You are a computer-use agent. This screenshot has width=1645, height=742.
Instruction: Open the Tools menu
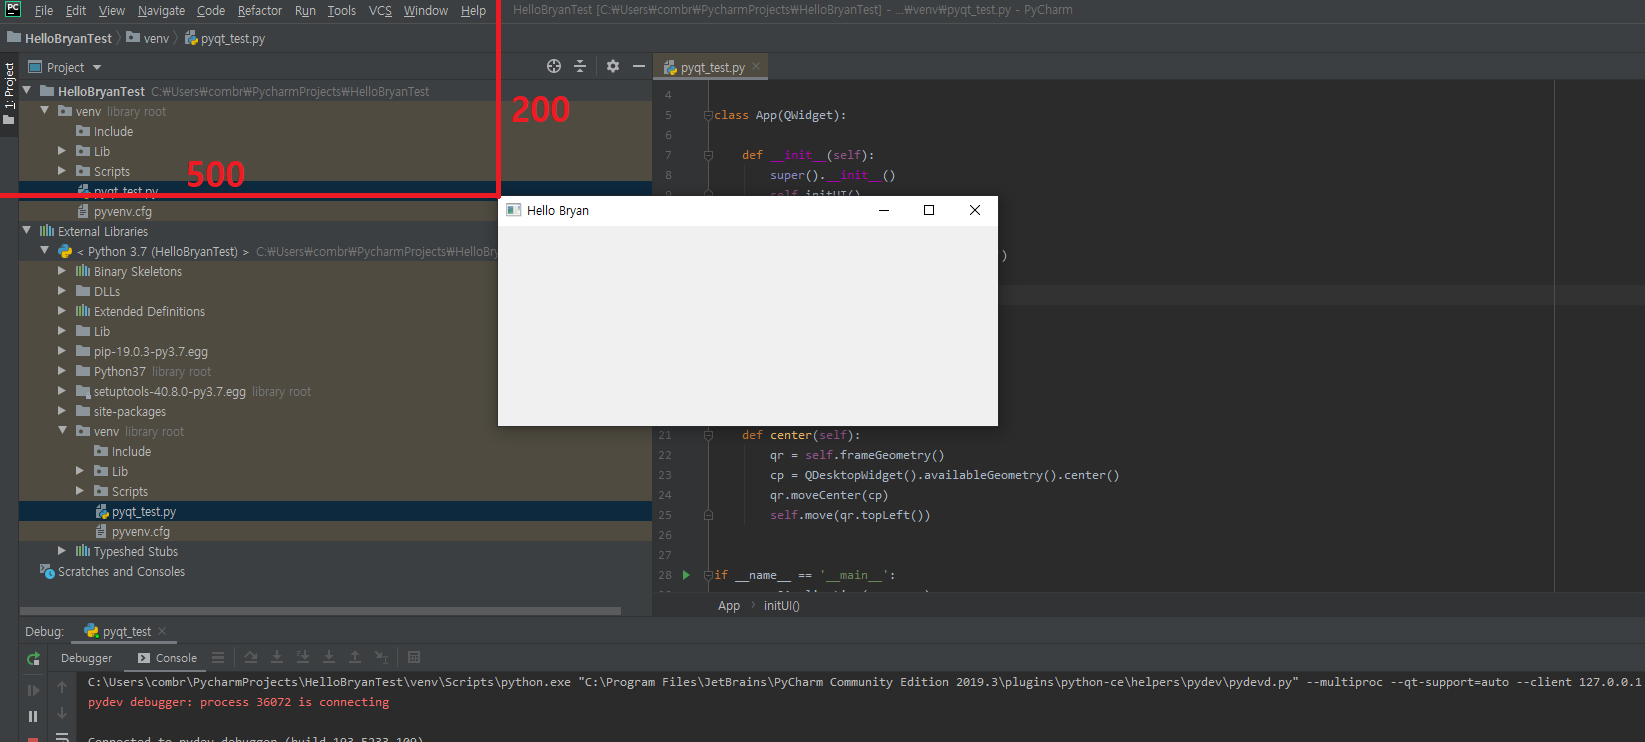342,11
